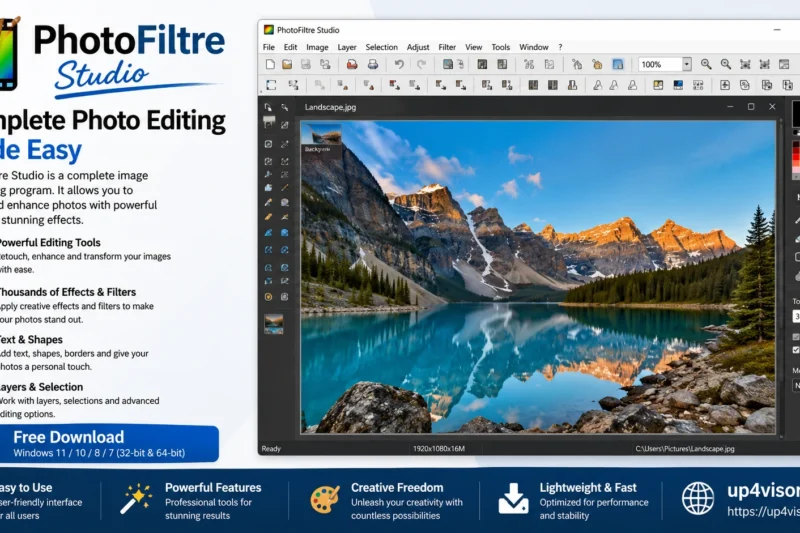Screen dimensions: 800x533
Task: Open the ? help menu
Action: [560, 47]
